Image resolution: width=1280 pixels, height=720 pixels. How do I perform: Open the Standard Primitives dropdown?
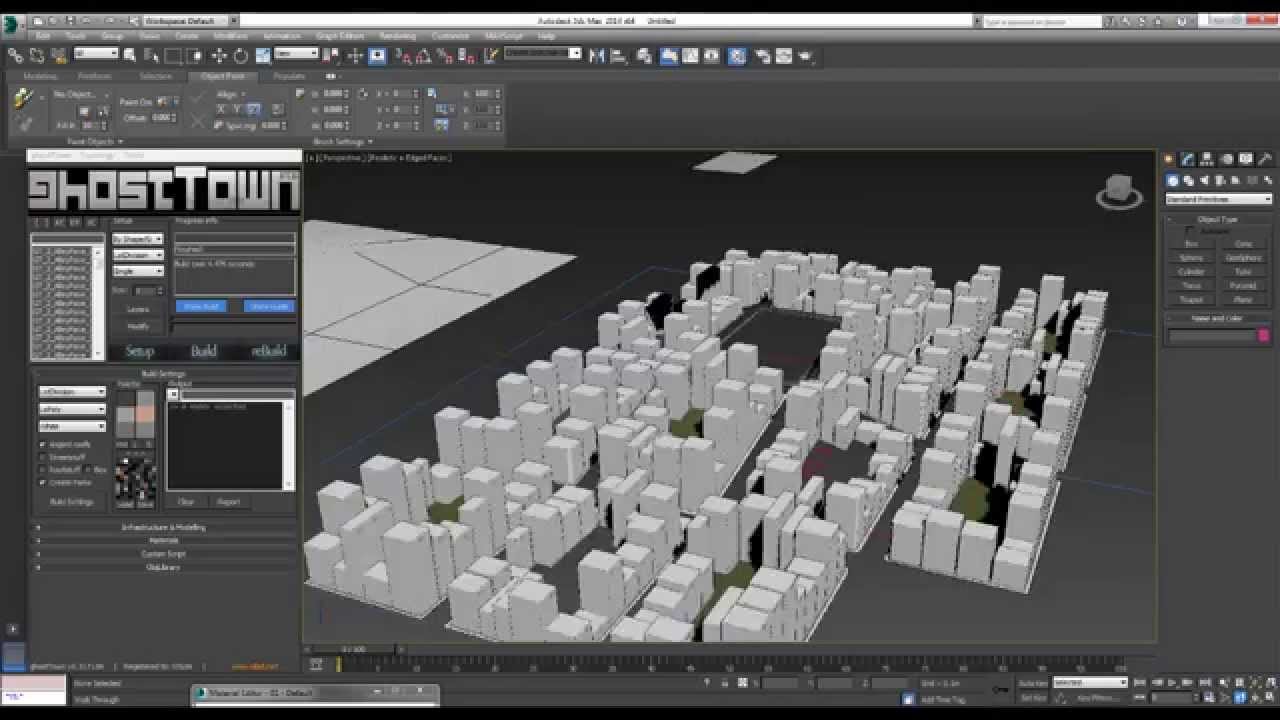(x=1219, y=199)
